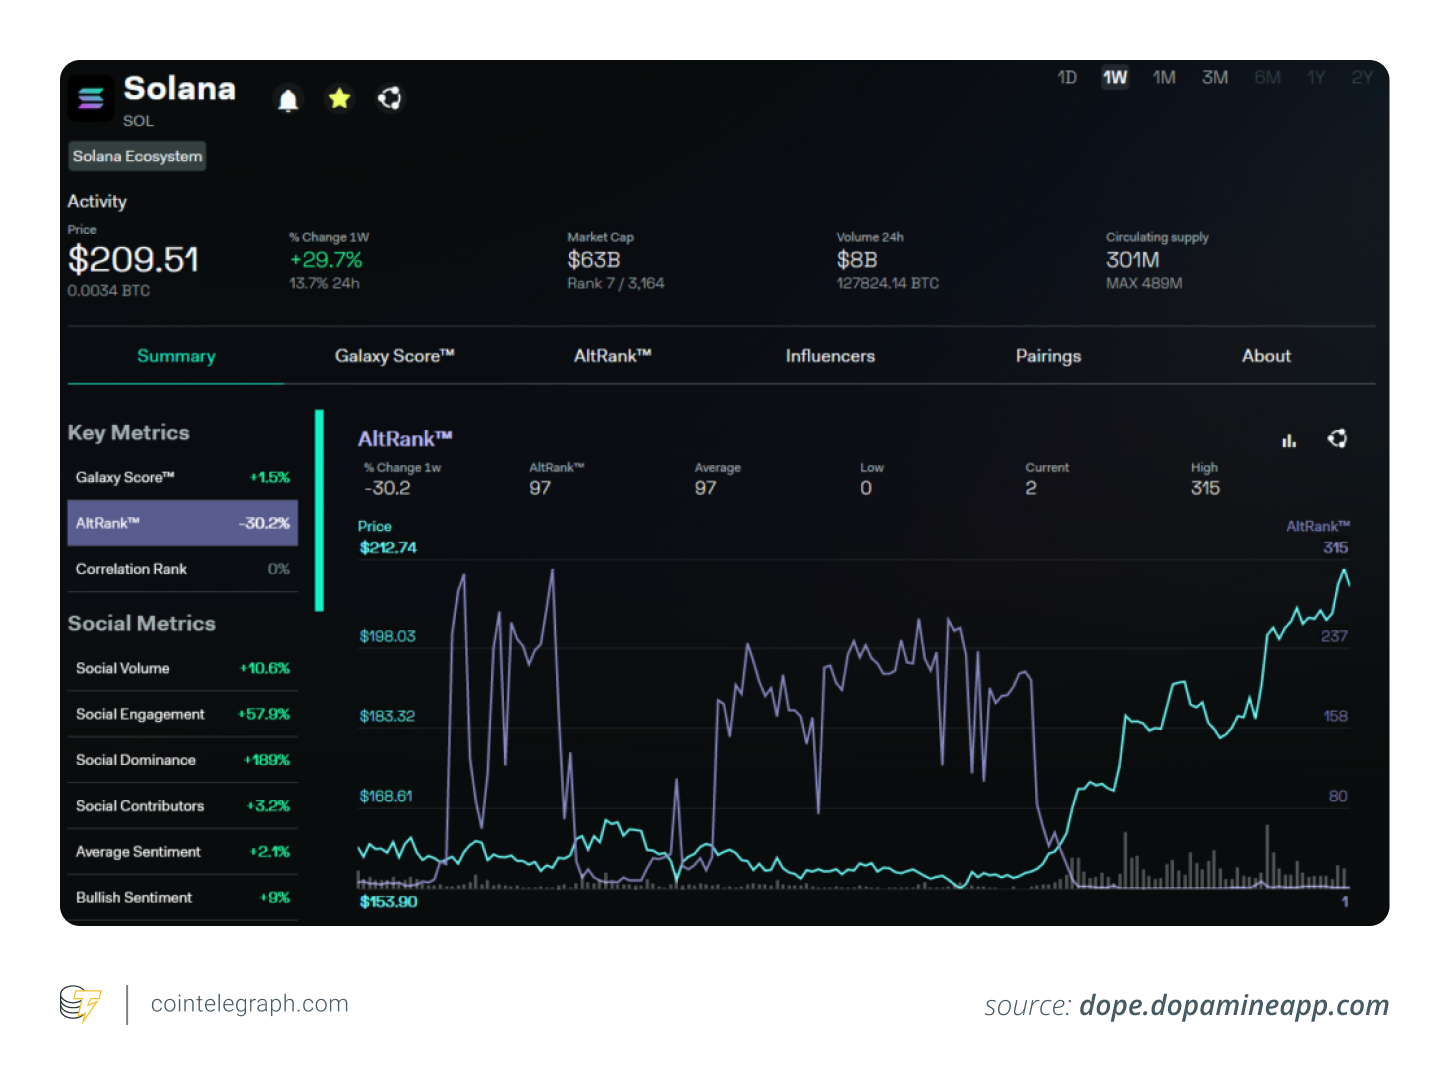
Task: Switch to the Pairings tab
Action: coord(1048,356)
